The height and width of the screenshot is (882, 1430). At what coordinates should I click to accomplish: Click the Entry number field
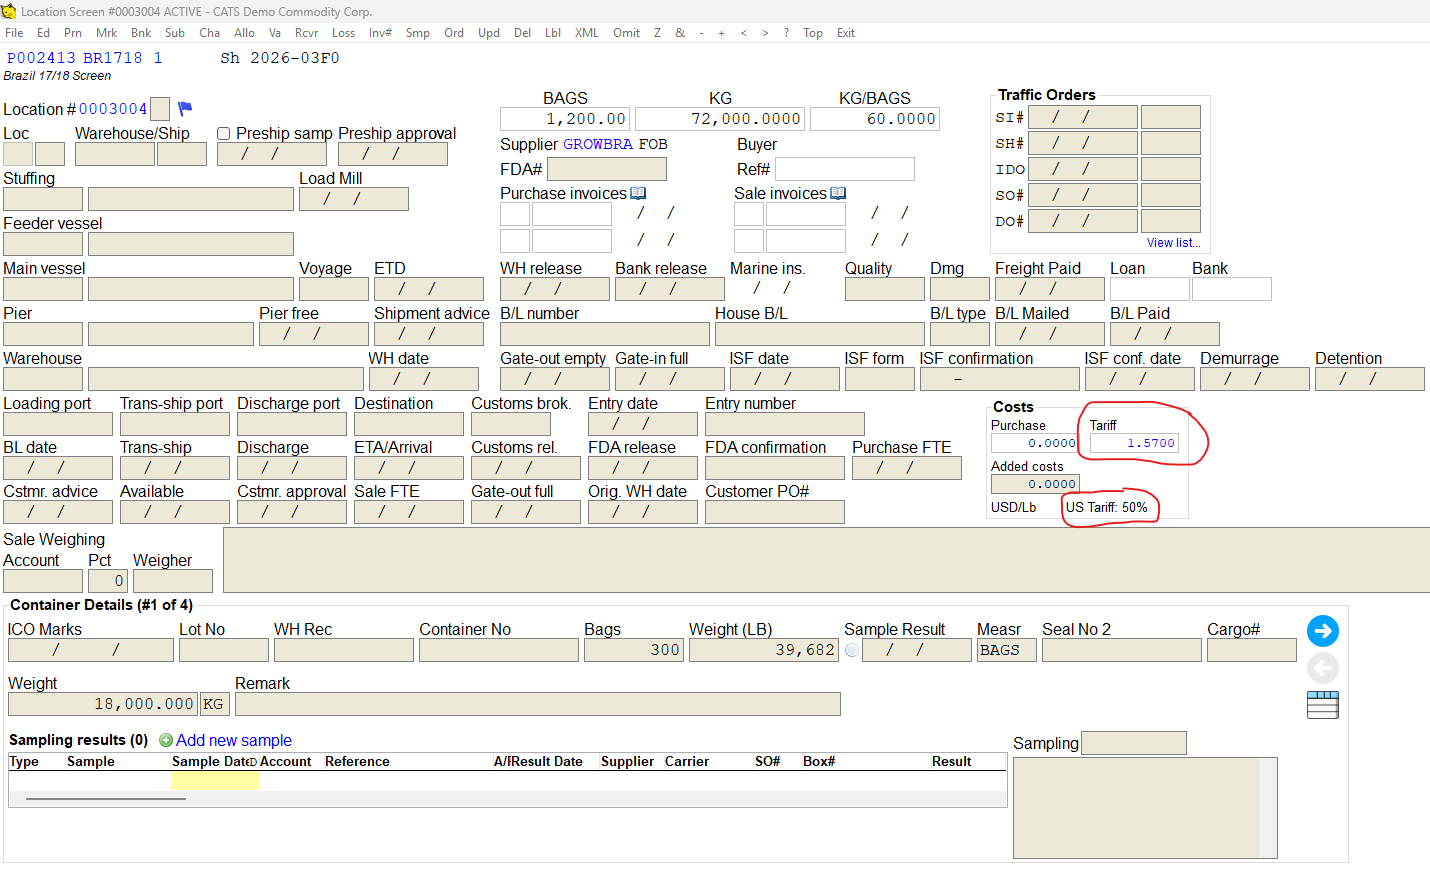pyautogui.click(x=785, y=424)
